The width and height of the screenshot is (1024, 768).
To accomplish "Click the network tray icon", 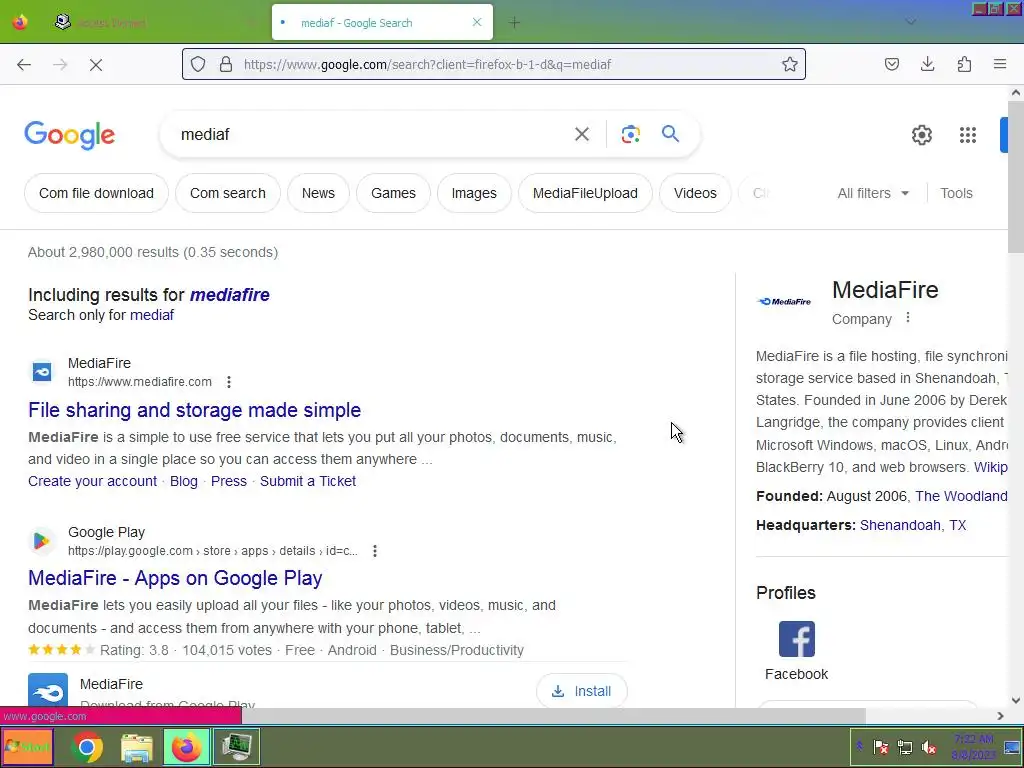I will pyautogui.click(x=904, y=747).
